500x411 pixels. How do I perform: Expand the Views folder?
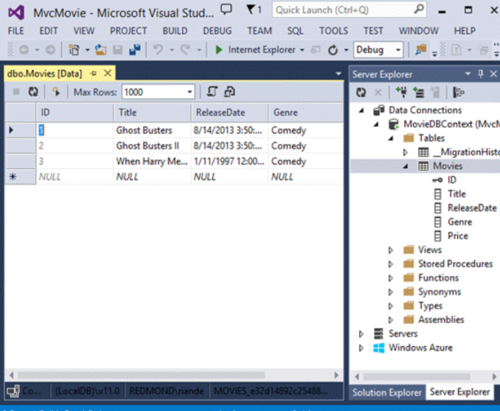391,250
